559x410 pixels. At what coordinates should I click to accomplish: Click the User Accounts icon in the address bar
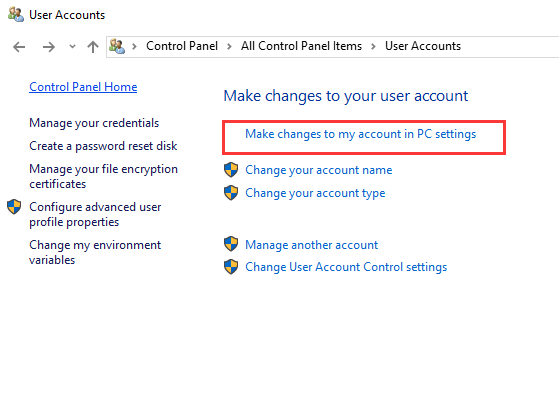coord(117,46)
